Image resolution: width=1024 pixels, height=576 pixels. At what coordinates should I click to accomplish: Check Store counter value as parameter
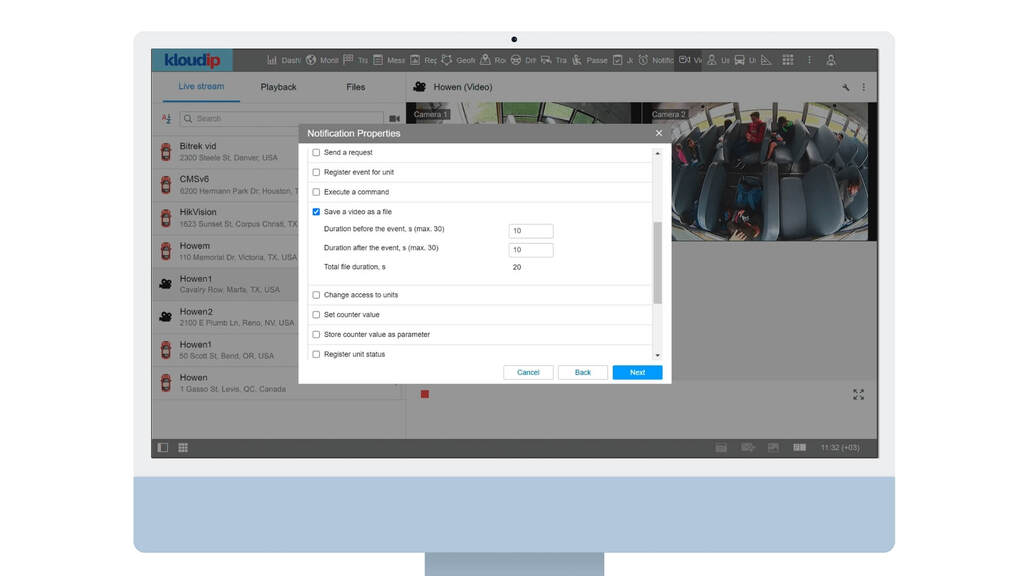(x=316, y=334)
